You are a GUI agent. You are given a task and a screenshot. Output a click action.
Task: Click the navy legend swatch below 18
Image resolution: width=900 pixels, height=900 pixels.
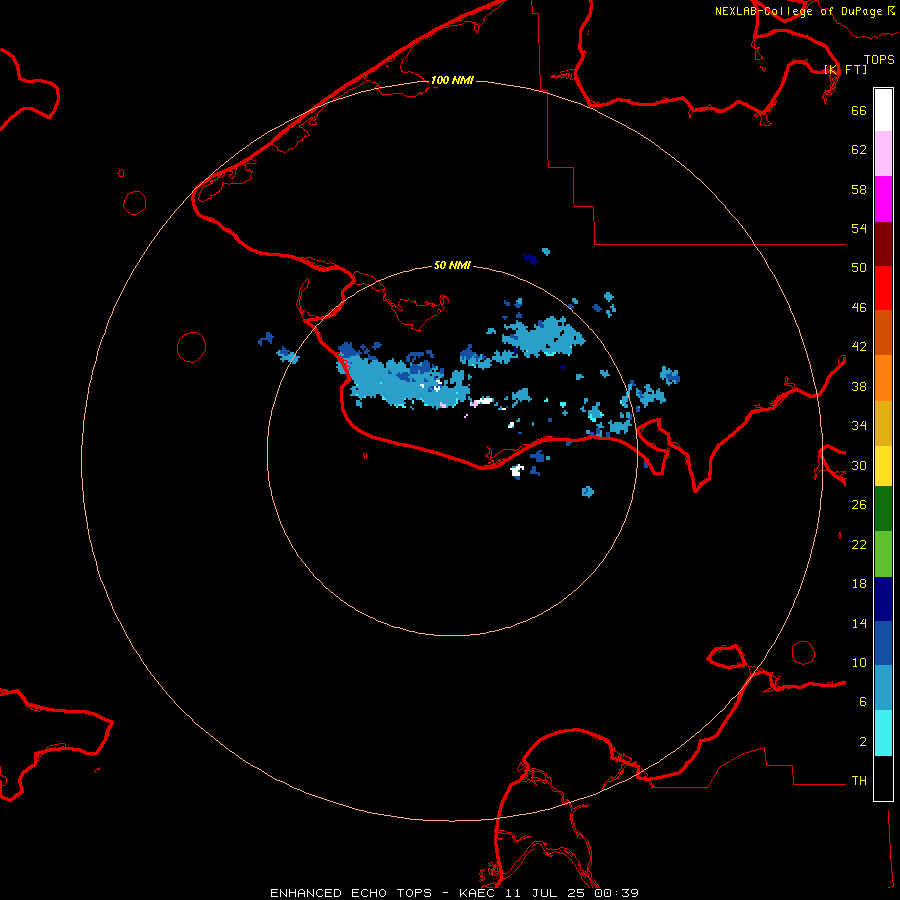point(883,599)
